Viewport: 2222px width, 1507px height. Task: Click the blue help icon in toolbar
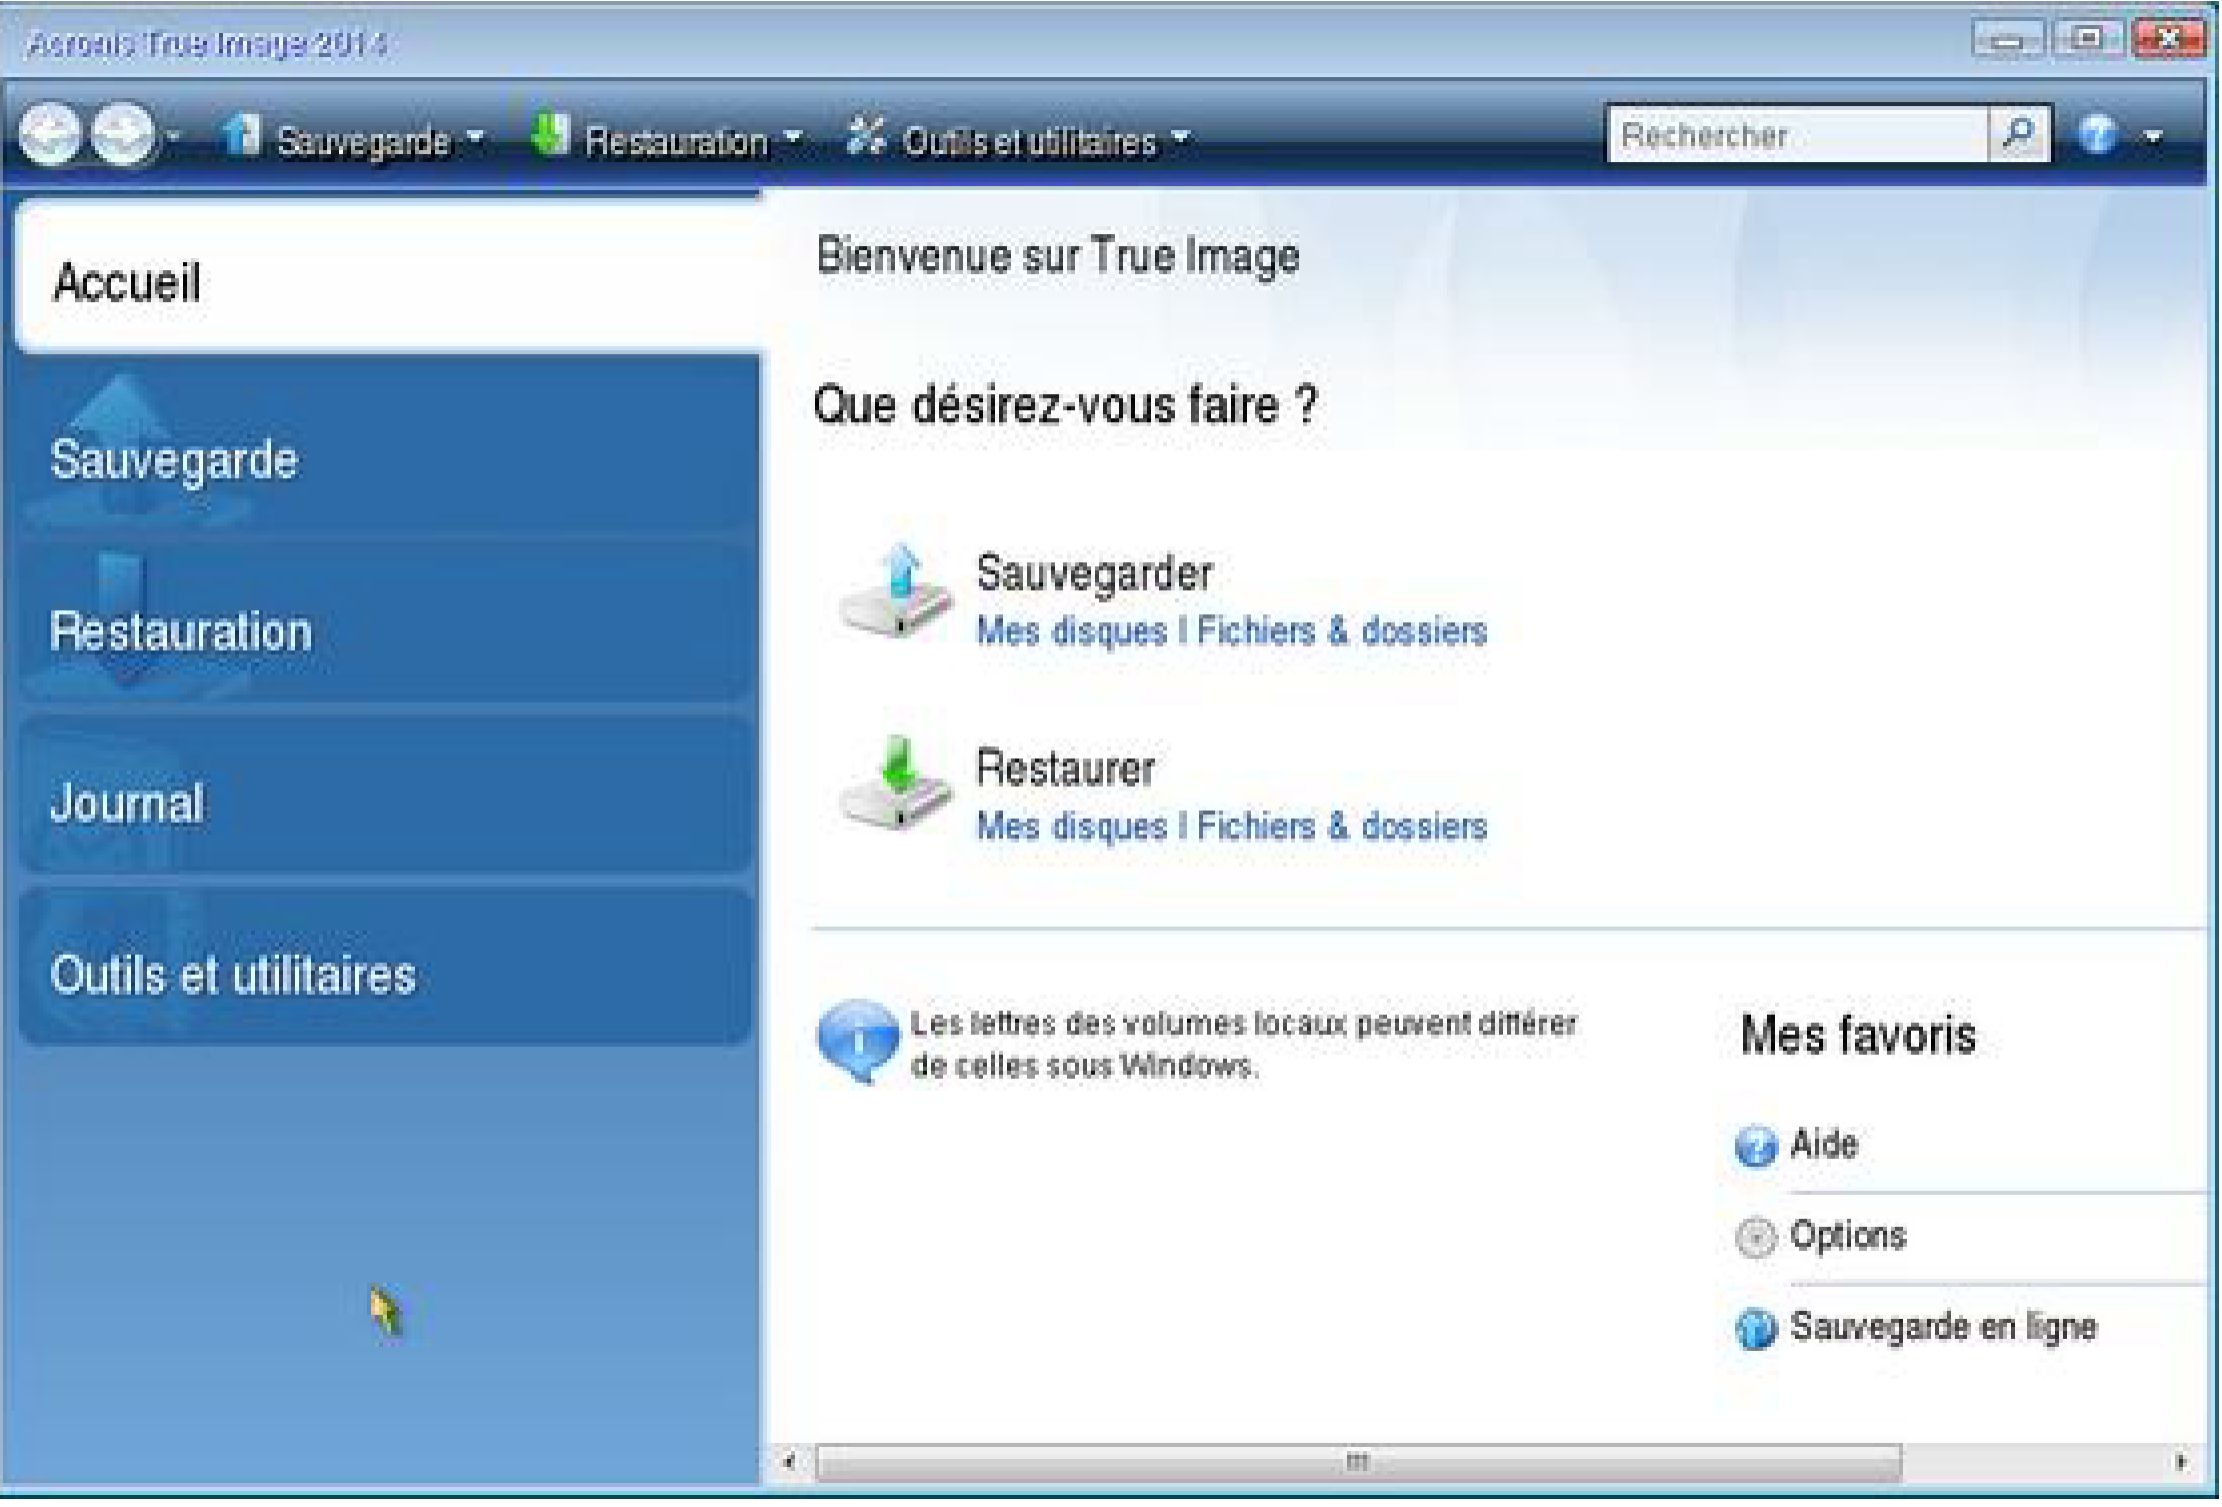coord(2096,135)
